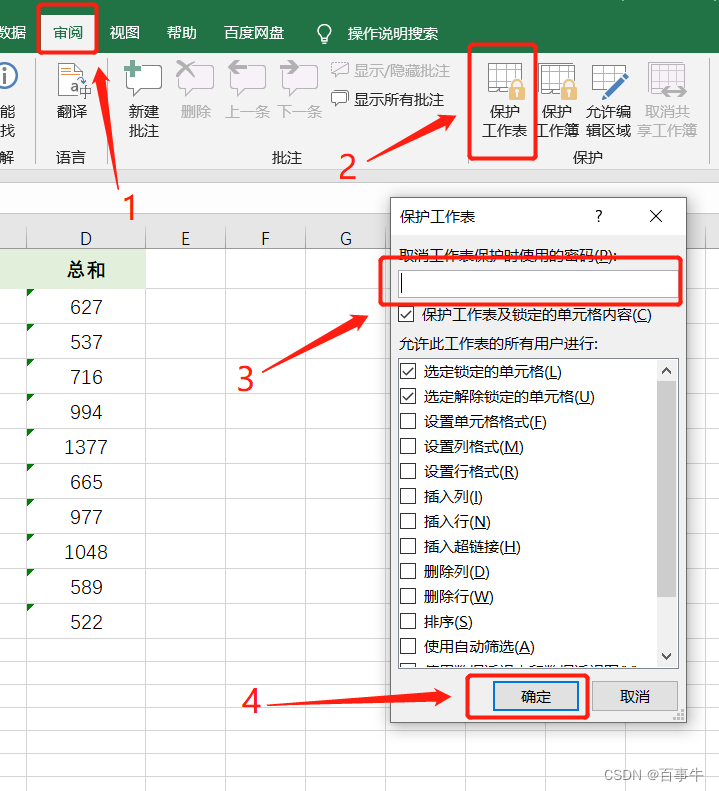Switch to the 视图 view tab
This screenshot has width=719, height=791.
[125, 33]
